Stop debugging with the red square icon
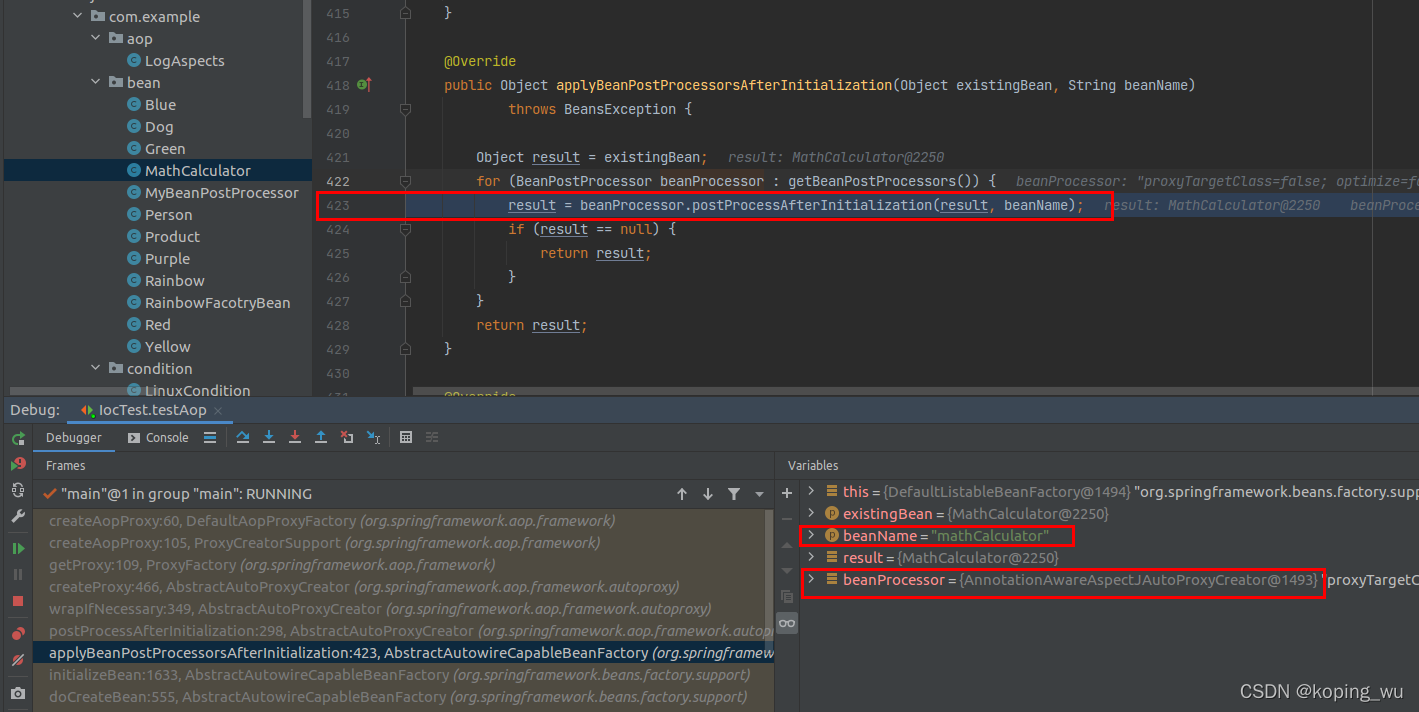This screenshot has height=712, width=1419. 18,601
